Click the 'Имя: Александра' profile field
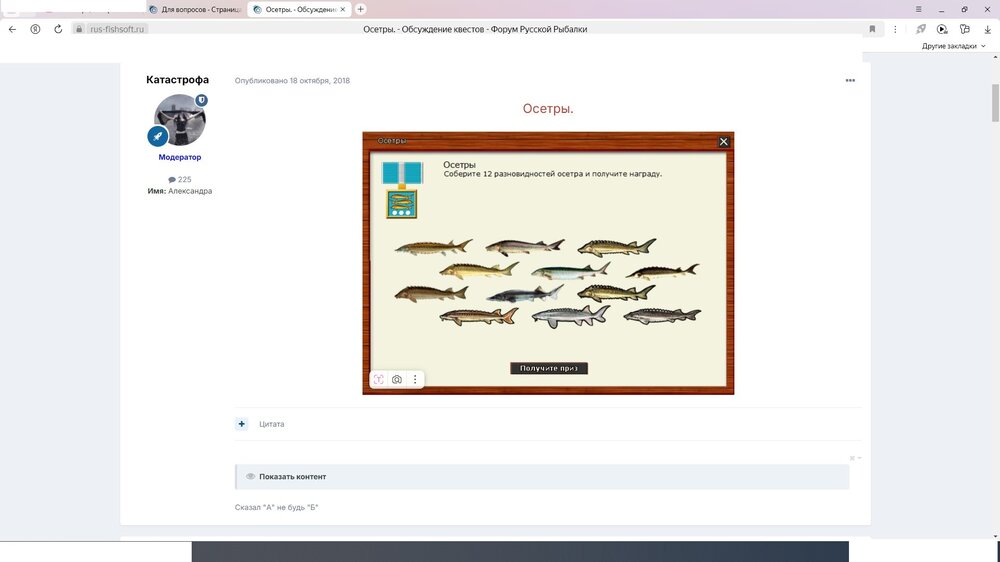This screenshot has height=562, width=1000. [180, 191]
